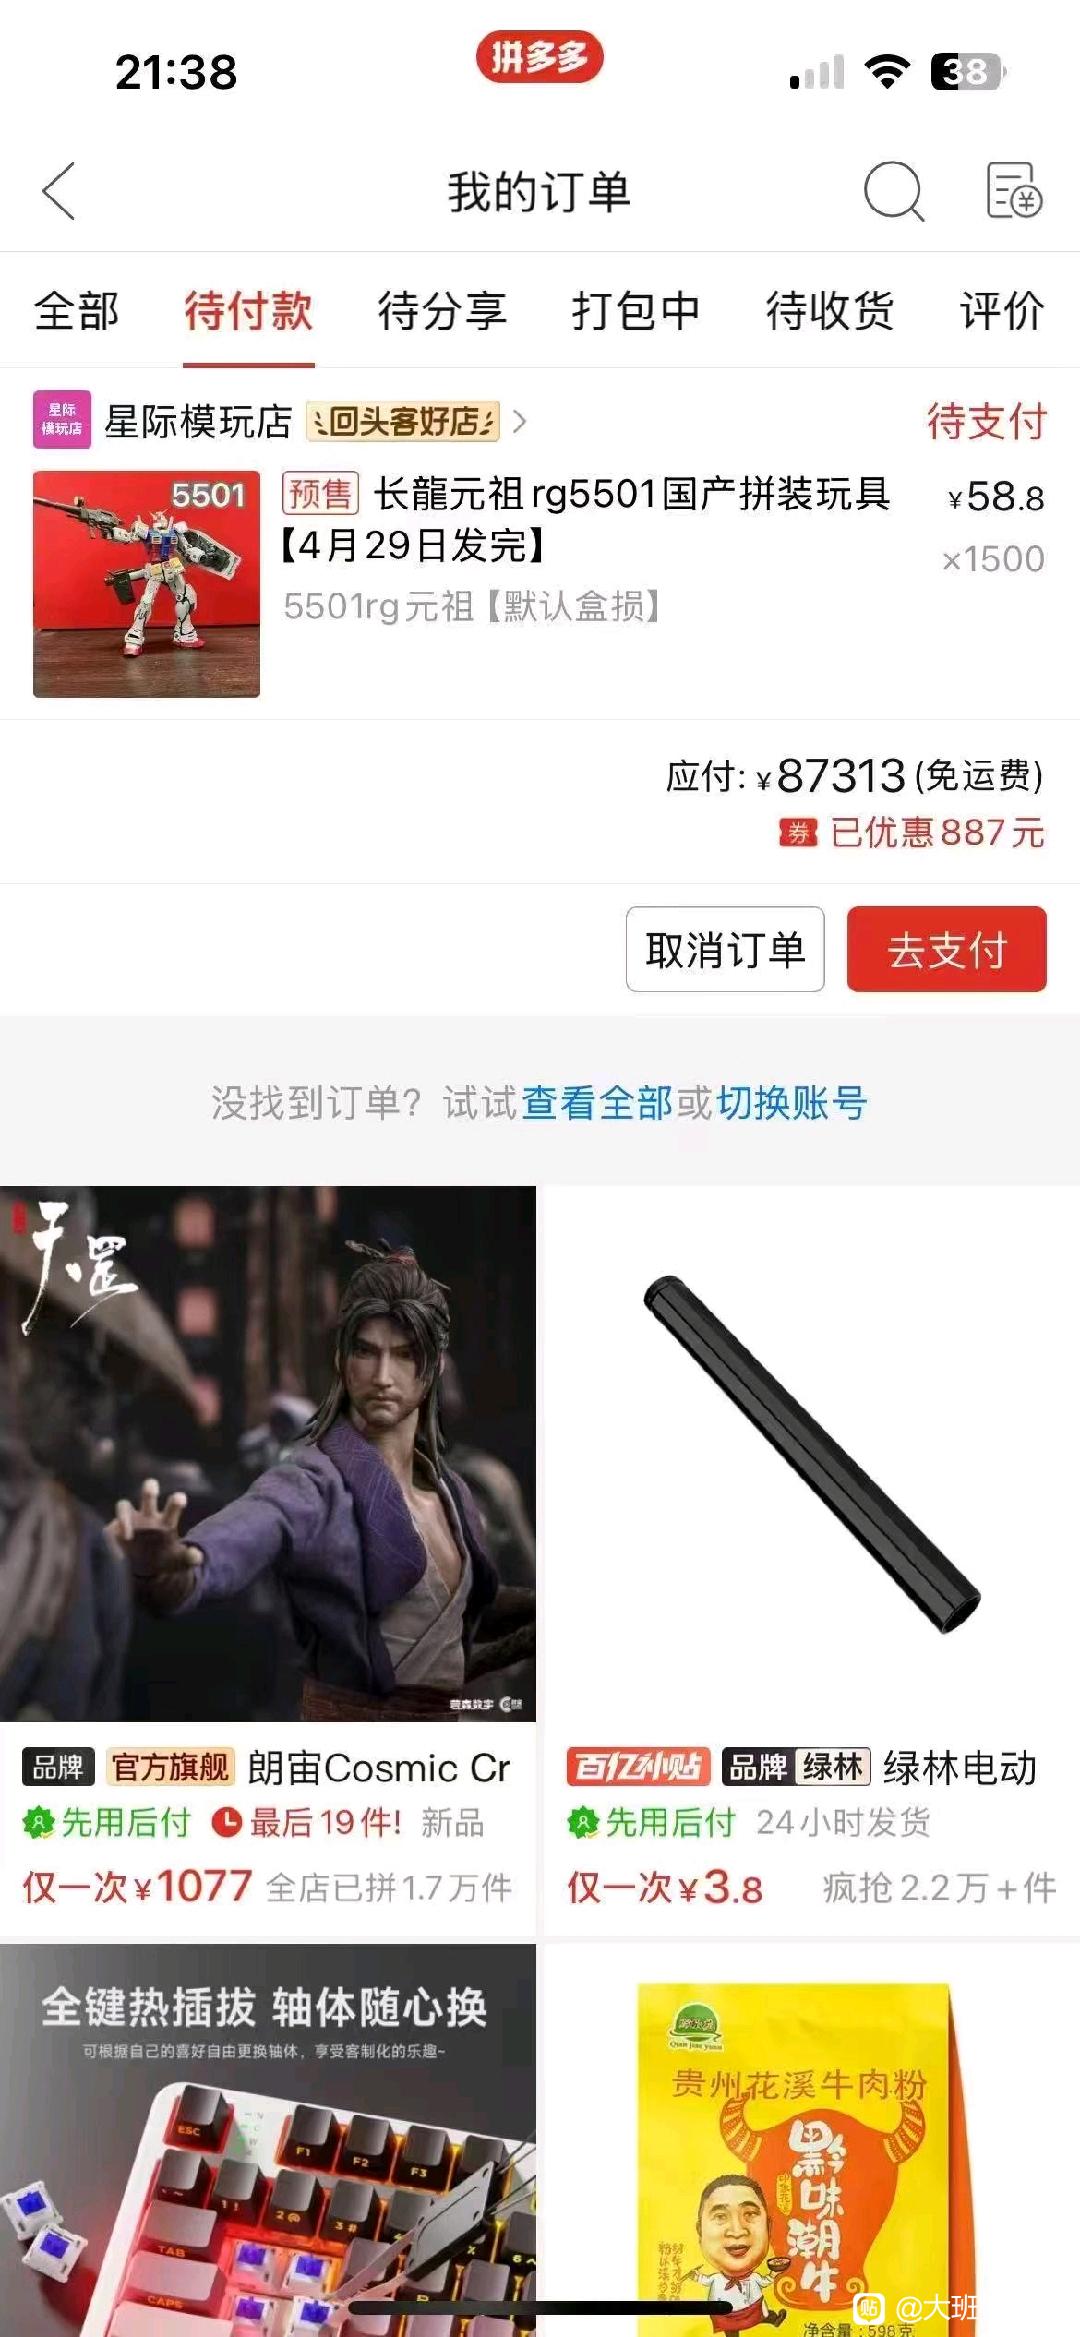
Task: Open the 打包中 tab
Action: (x=636, y=310)
